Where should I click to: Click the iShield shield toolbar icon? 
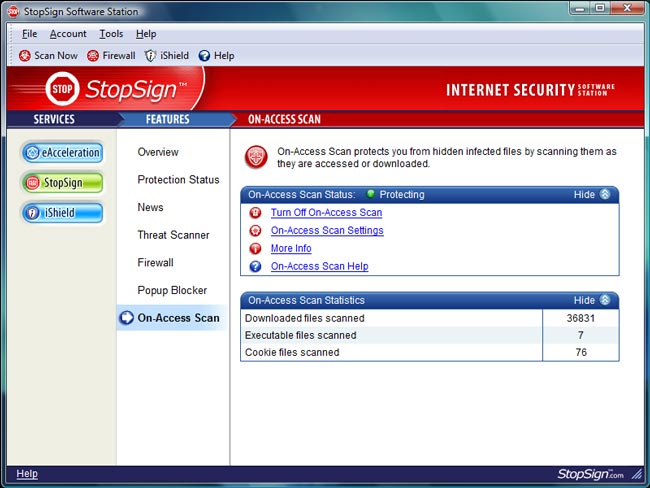pos(150,56)
